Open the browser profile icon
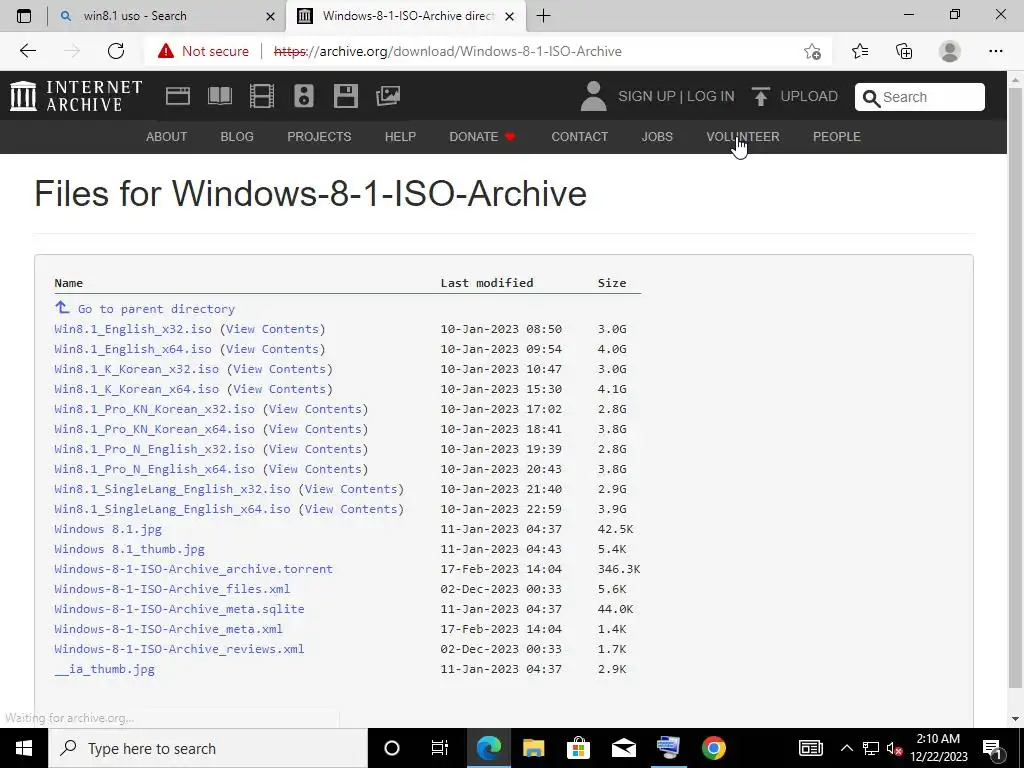 tap(950, 51)
